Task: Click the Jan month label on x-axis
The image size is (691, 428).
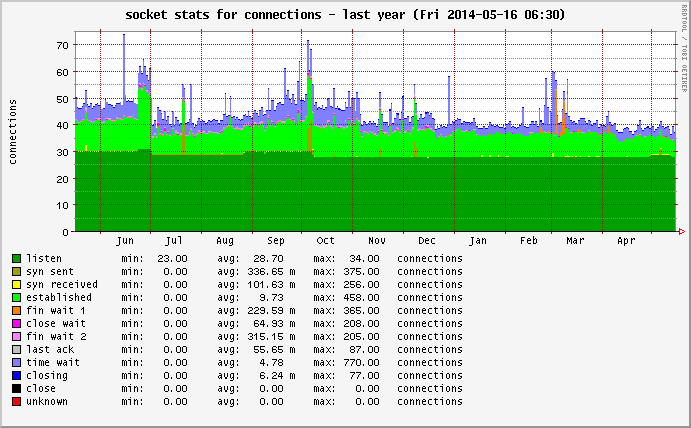Action: pyautogui.click(x=478, y=241)
